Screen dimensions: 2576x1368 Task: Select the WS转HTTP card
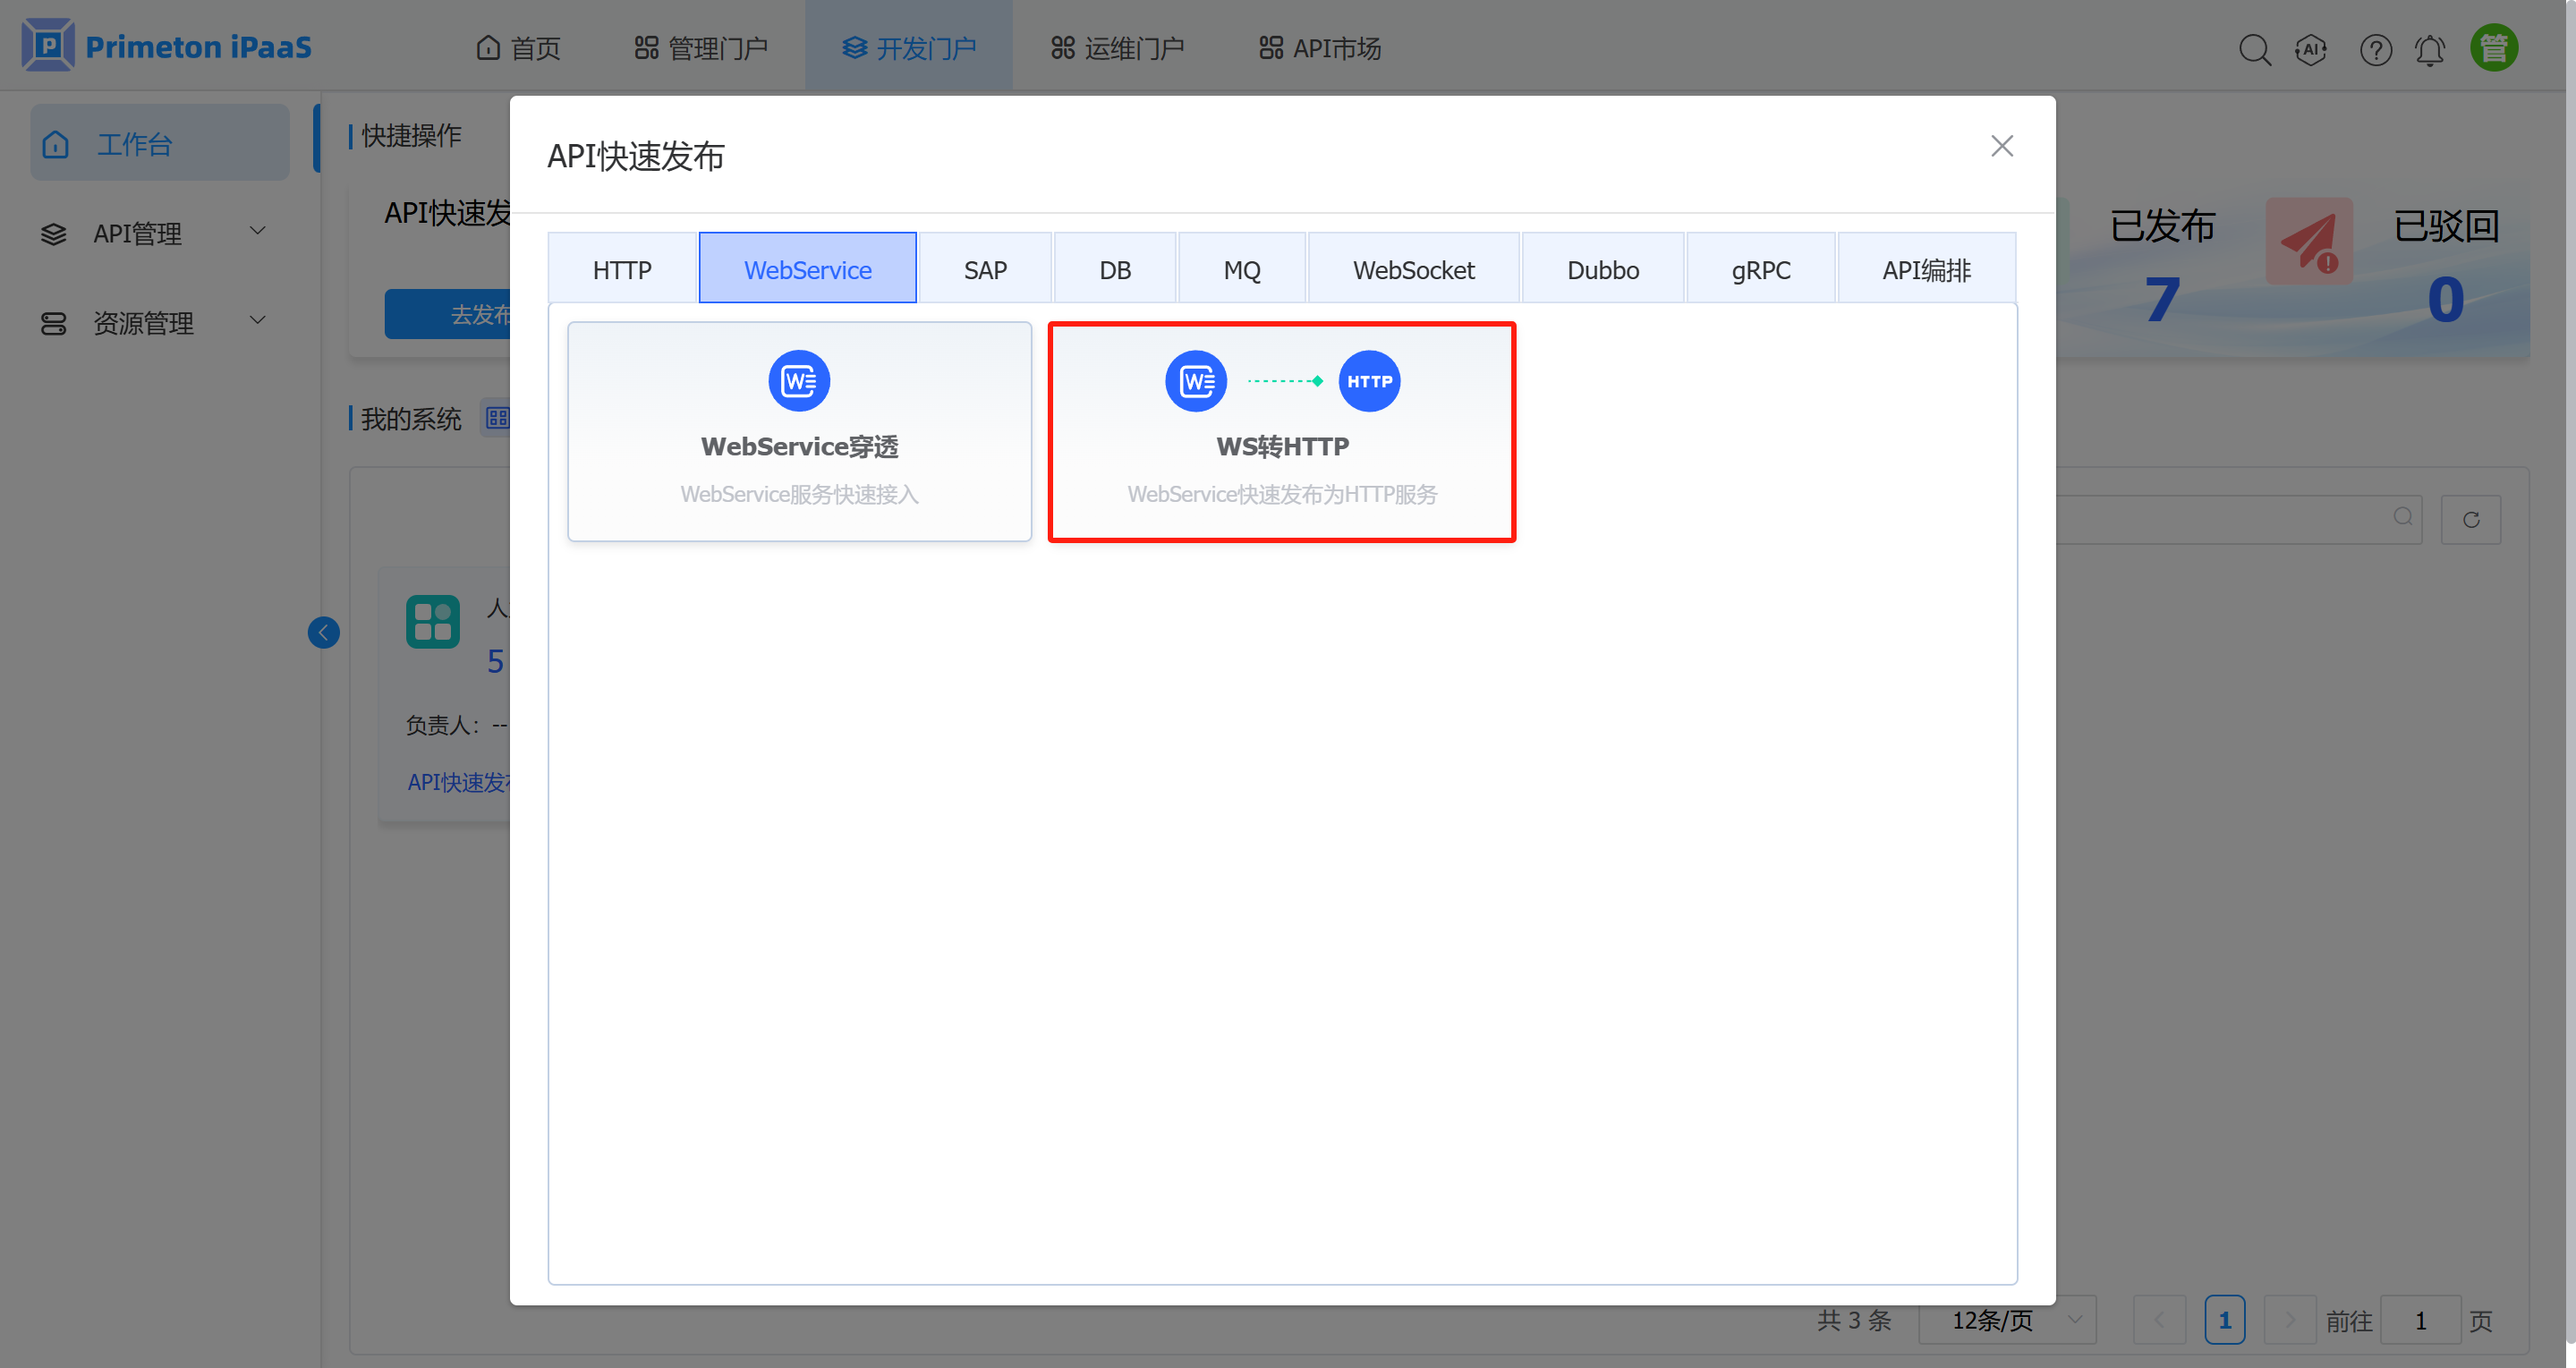(x=1281, y=431)
